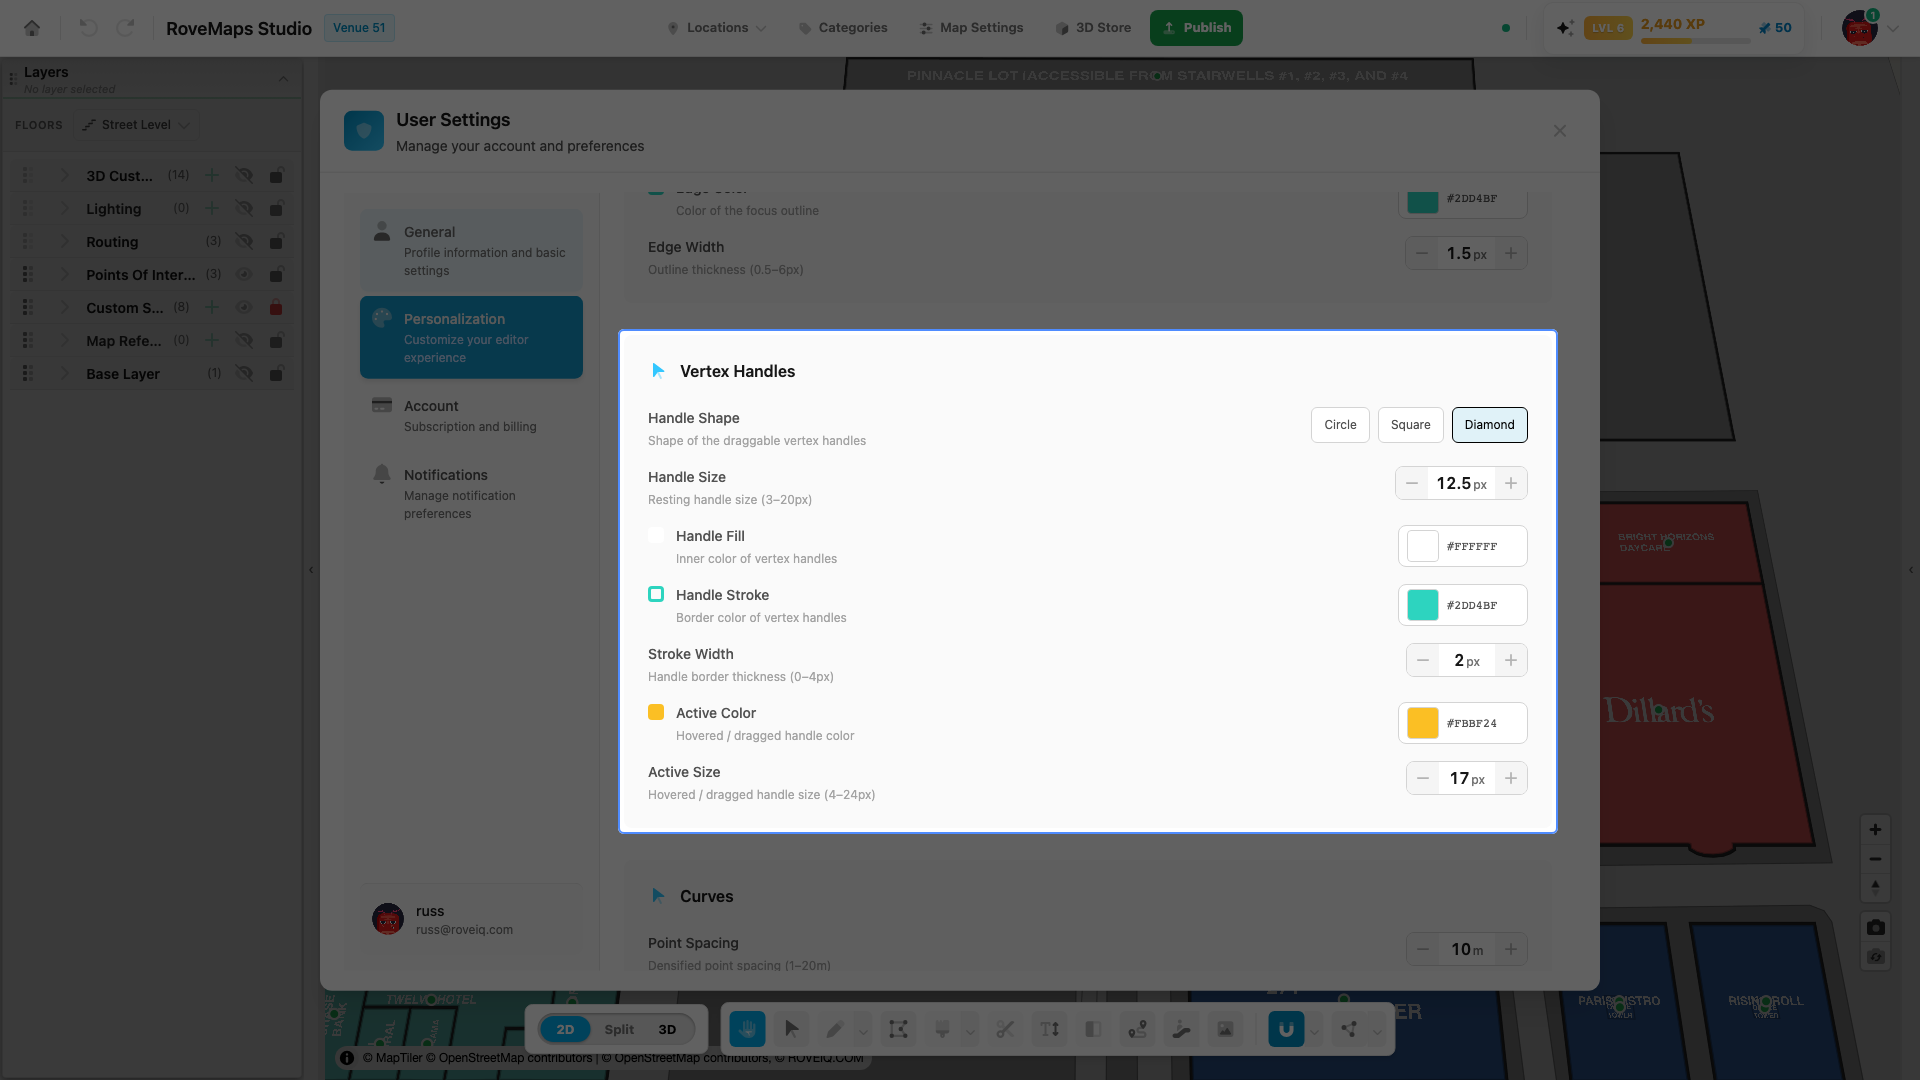Switch to Split view mode
The image size is (1920, 1080).
point(619,1029)
